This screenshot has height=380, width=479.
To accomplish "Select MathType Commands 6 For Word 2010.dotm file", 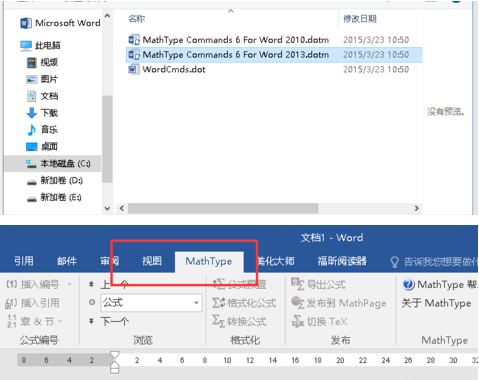I will (x=229, y=40).
